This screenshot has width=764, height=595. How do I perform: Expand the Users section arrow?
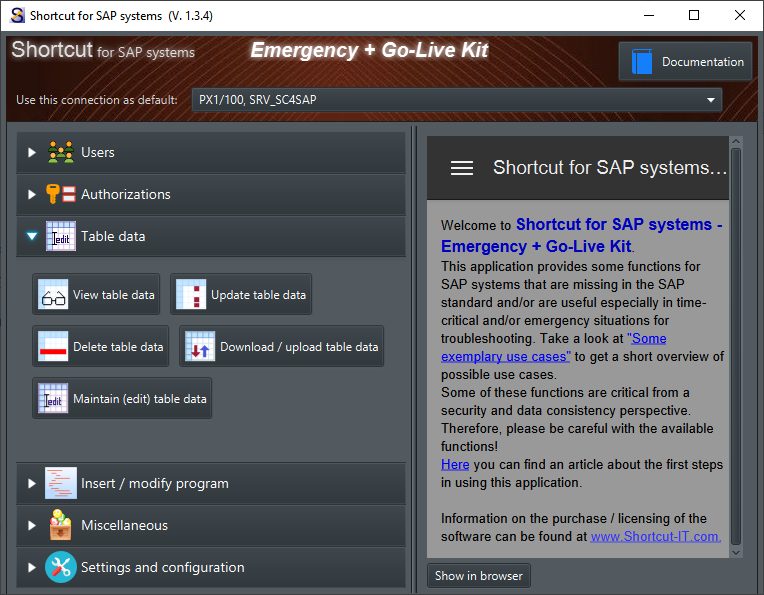(x=32, y=153)
